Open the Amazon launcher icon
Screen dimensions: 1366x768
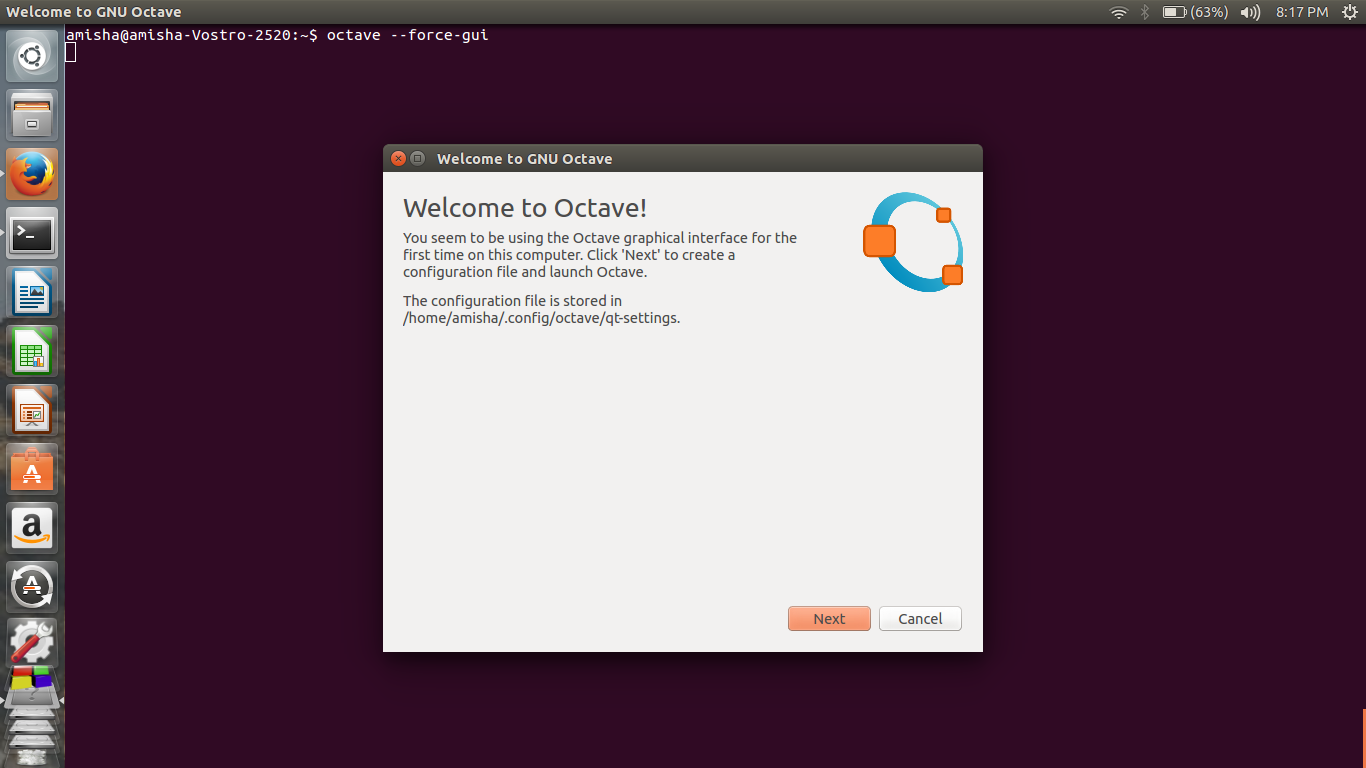click(x=32, y=528)
